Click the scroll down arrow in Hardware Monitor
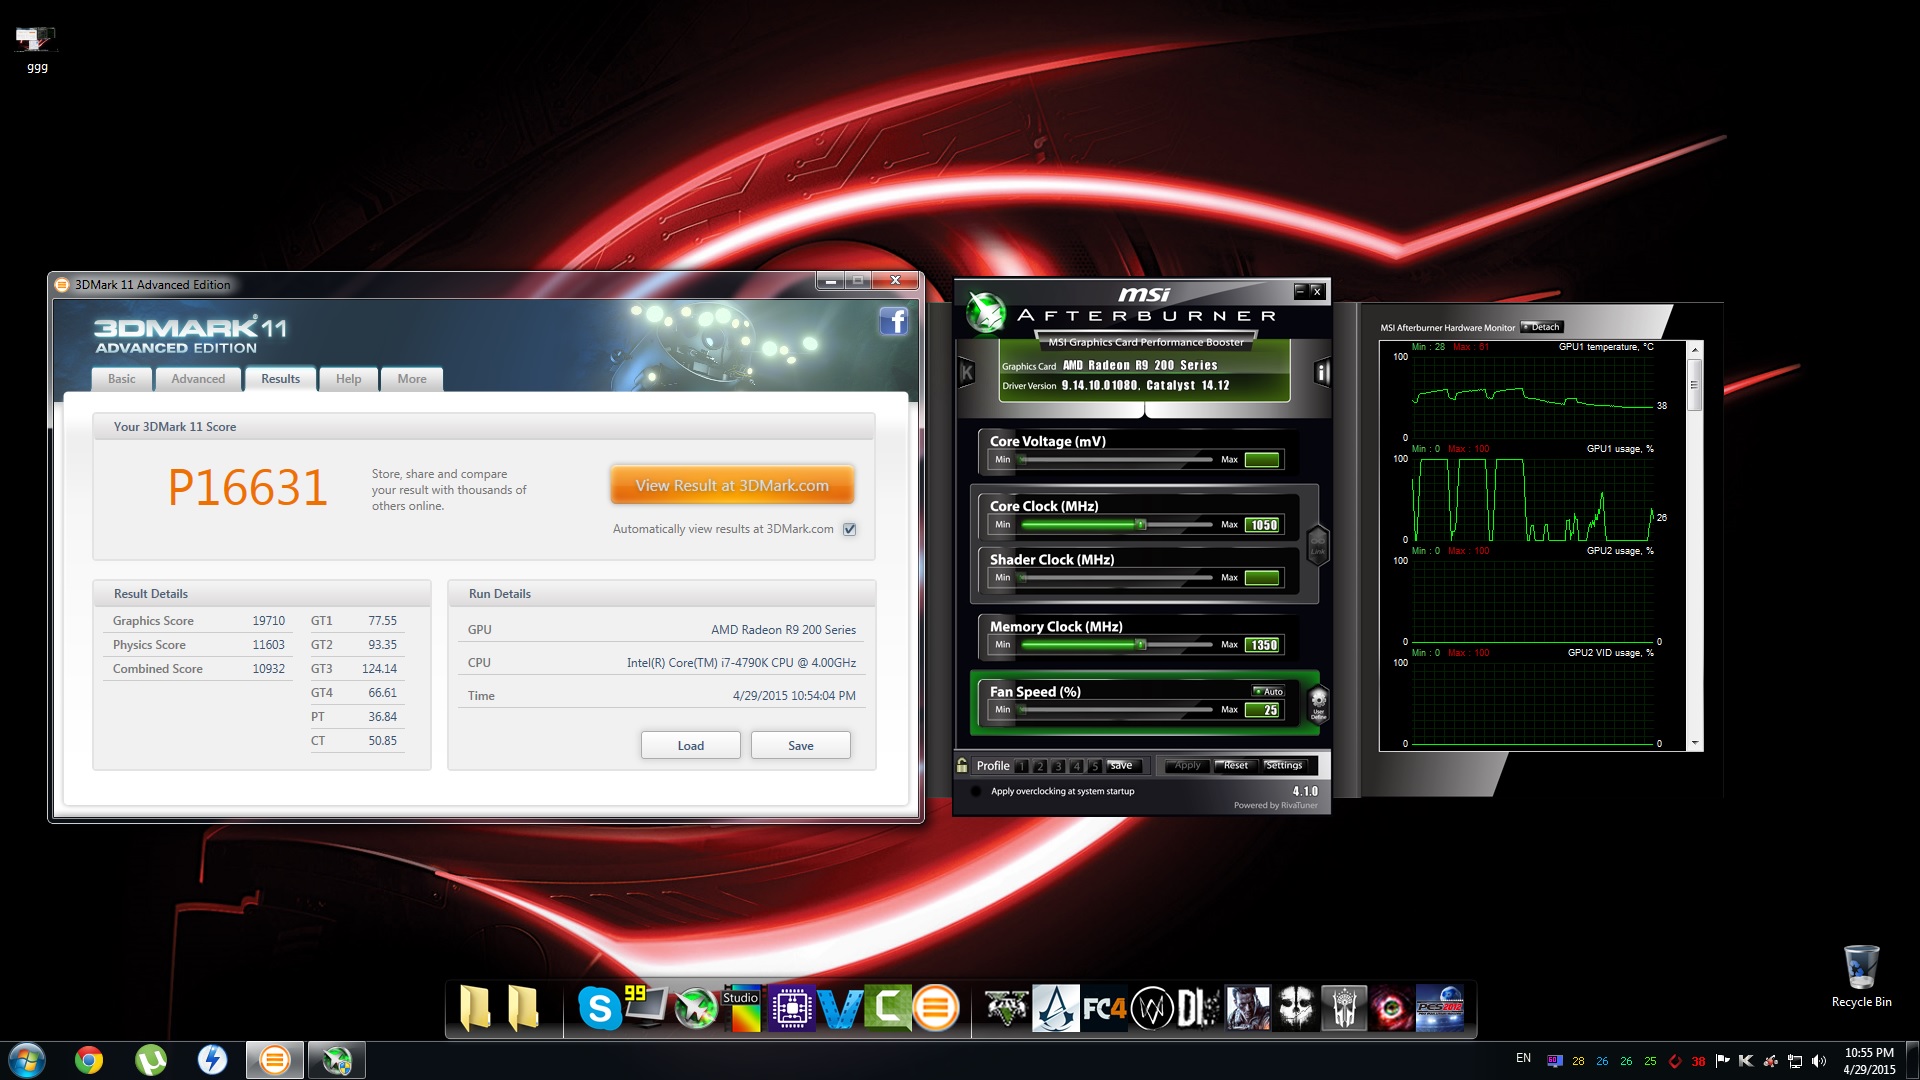 pos(1694,744)
